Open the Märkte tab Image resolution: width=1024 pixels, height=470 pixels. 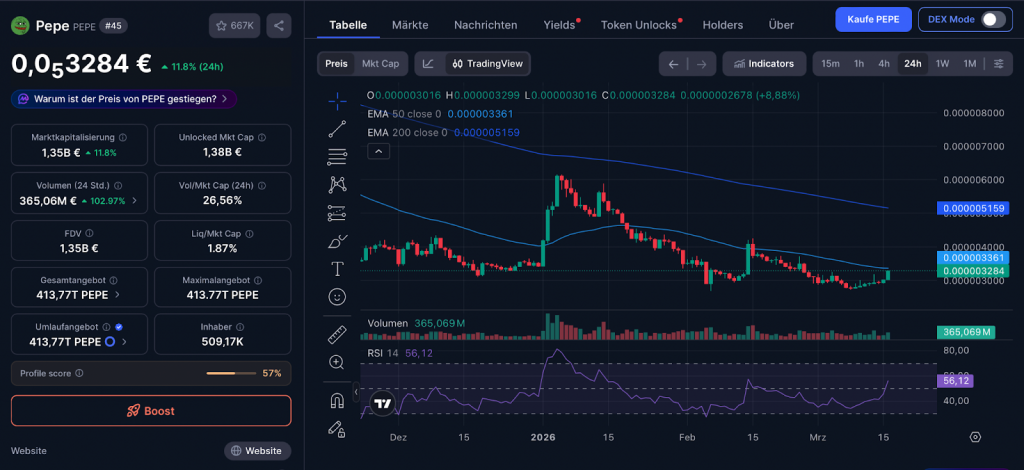[x=410, y=24]
